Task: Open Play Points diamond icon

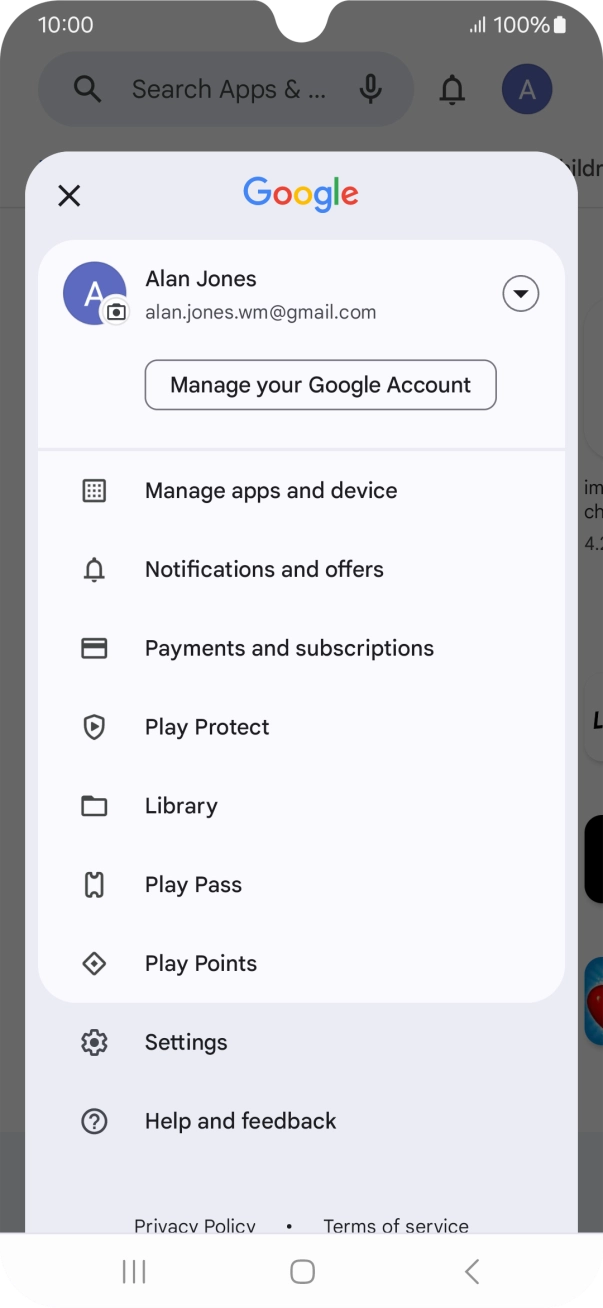Action: point(94,964)
